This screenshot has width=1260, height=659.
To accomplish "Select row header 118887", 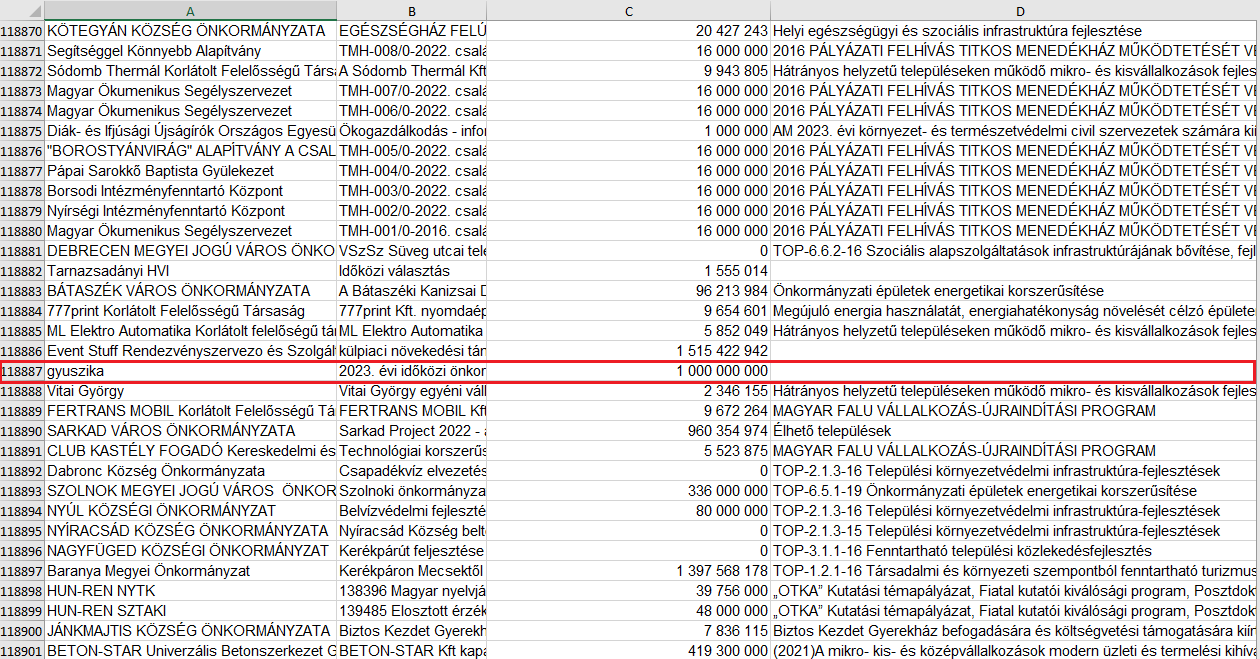I will tap(21, 371).
